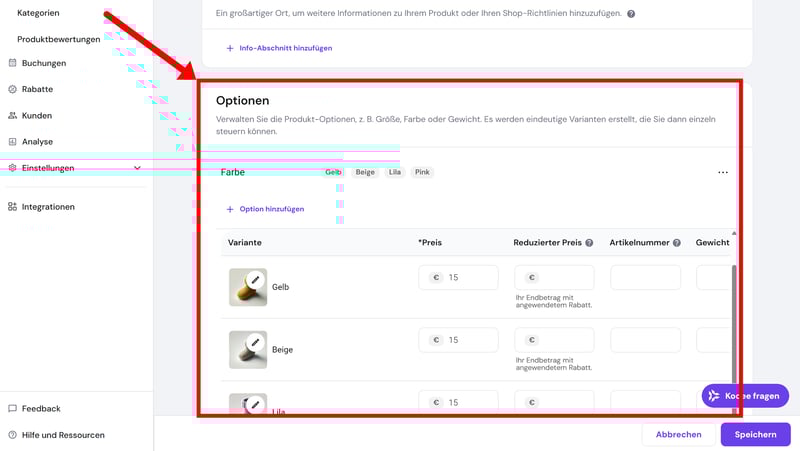Open Einstellungen in the sidebar
The width and height of the screenshot is (800, 451).
click(x=48, y=168)
